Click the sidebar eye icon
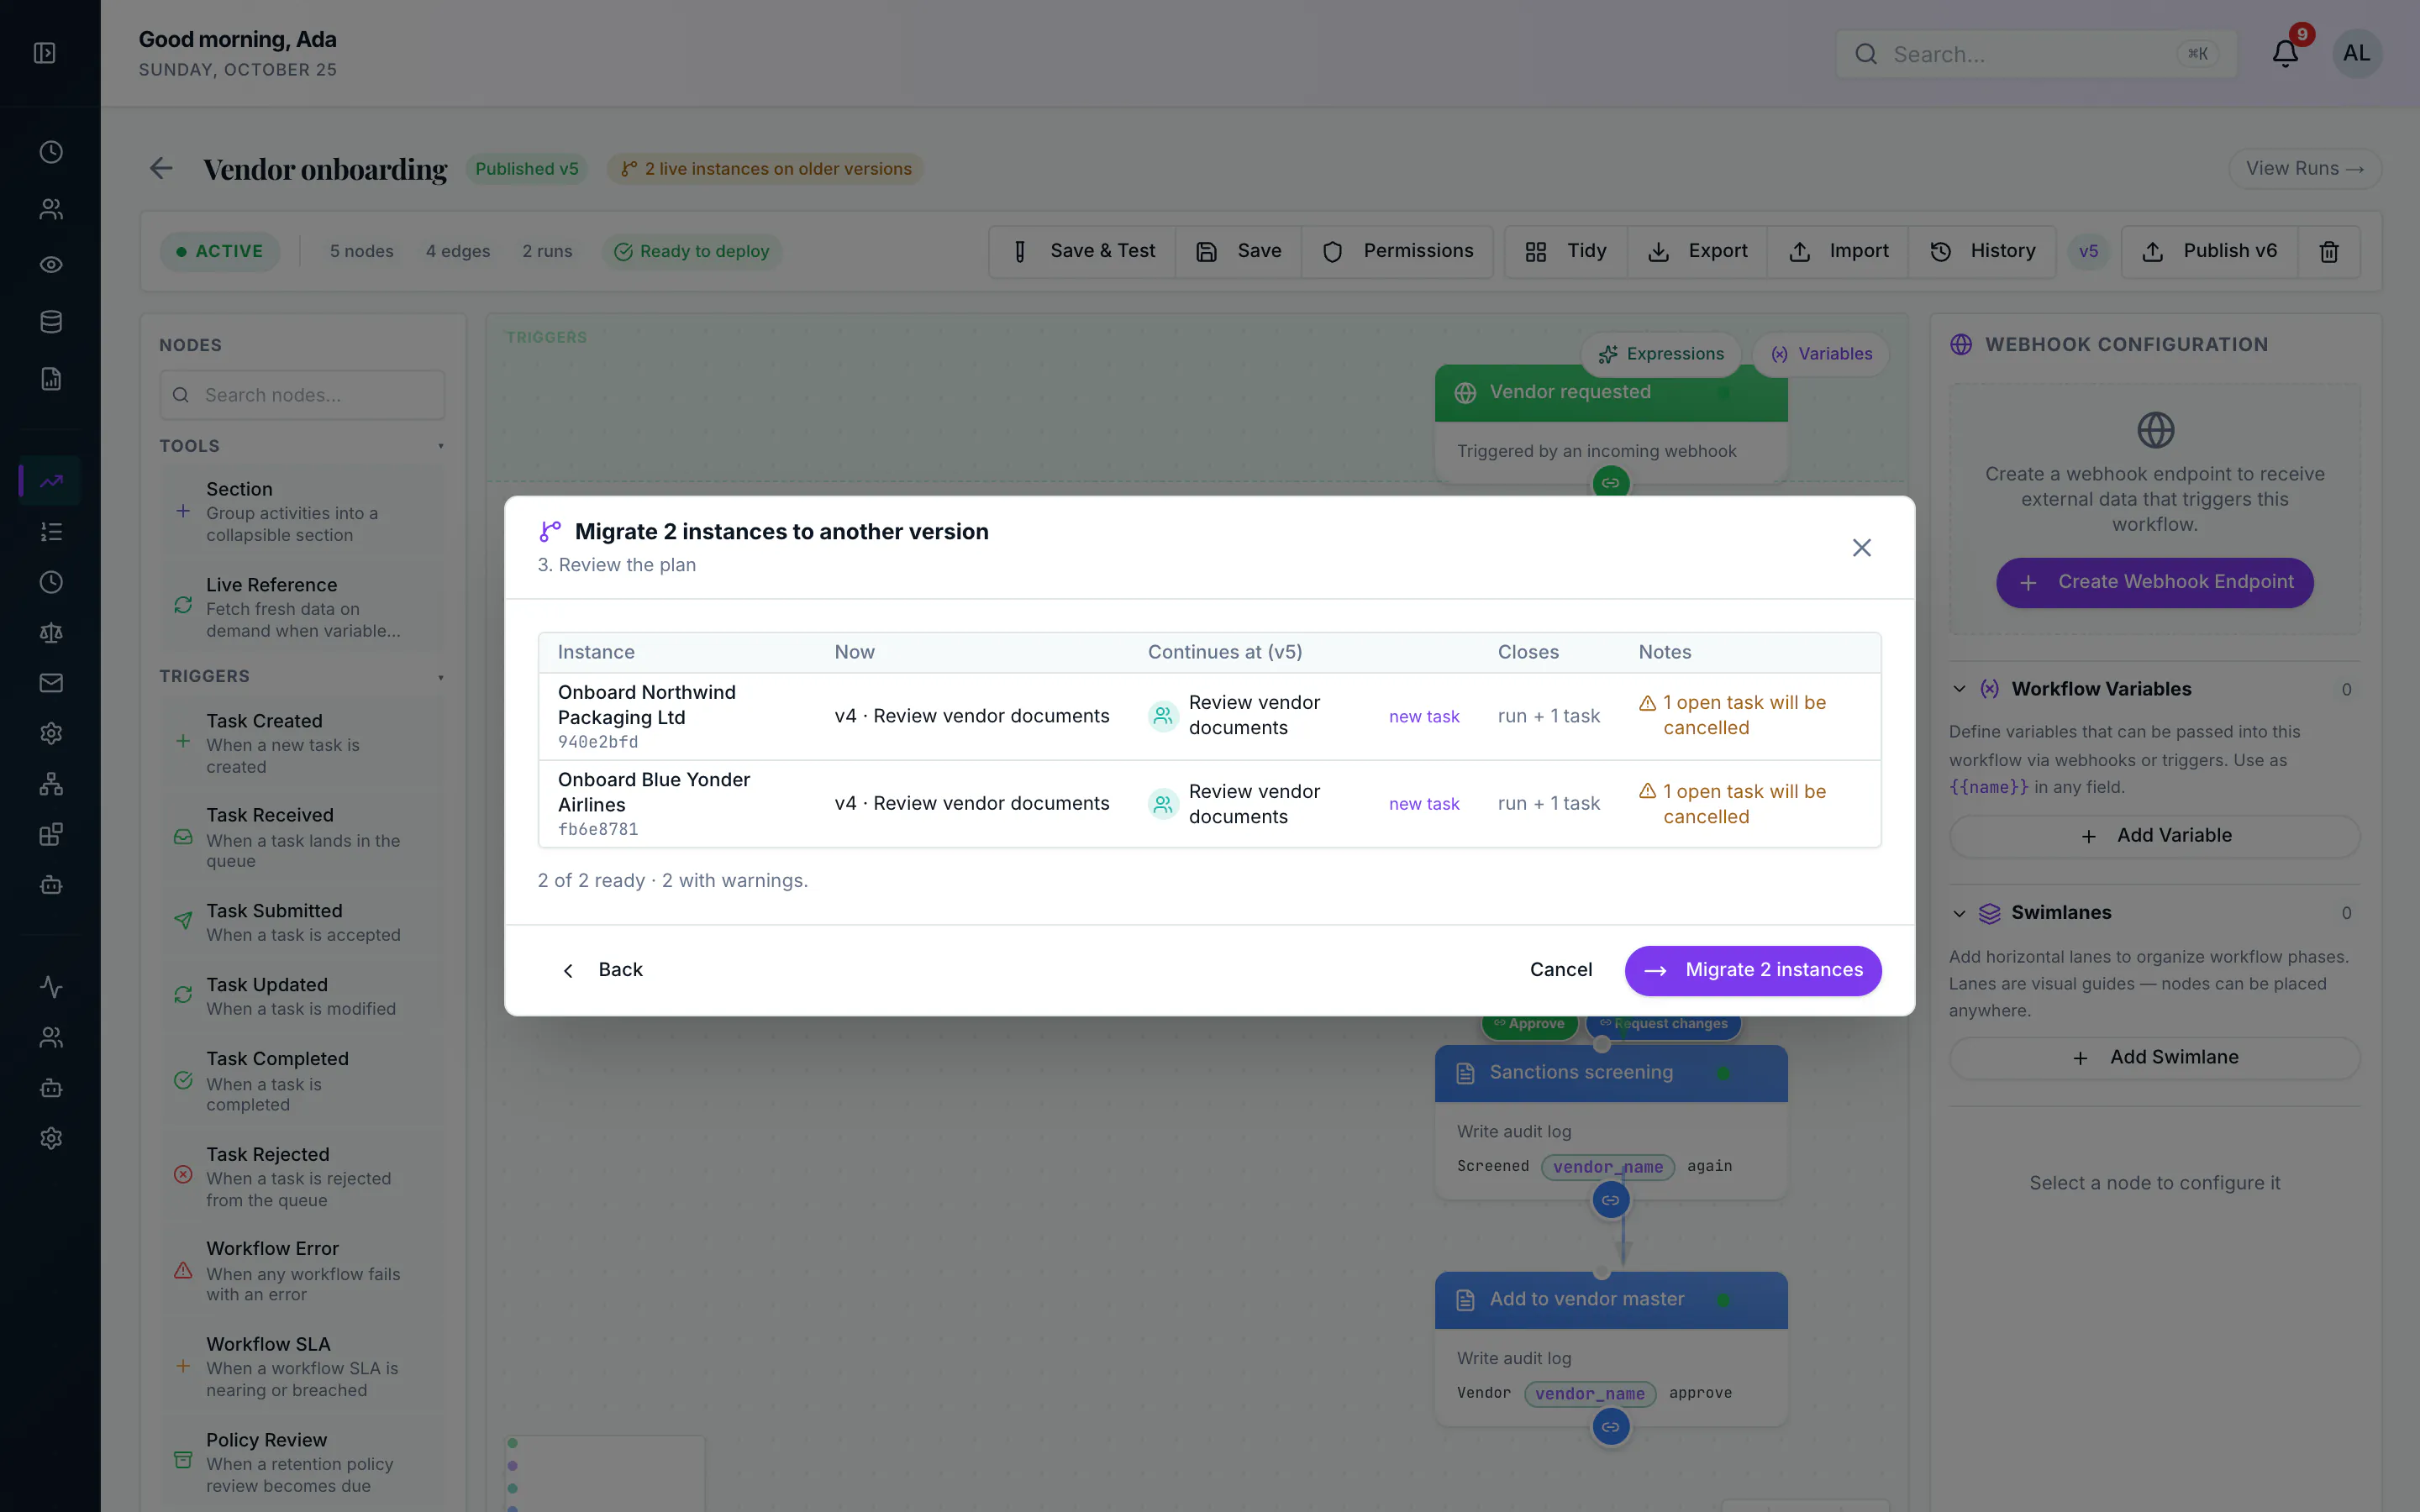The image size is (2420, 1512). pyautogui.click(x=51, y=265)
